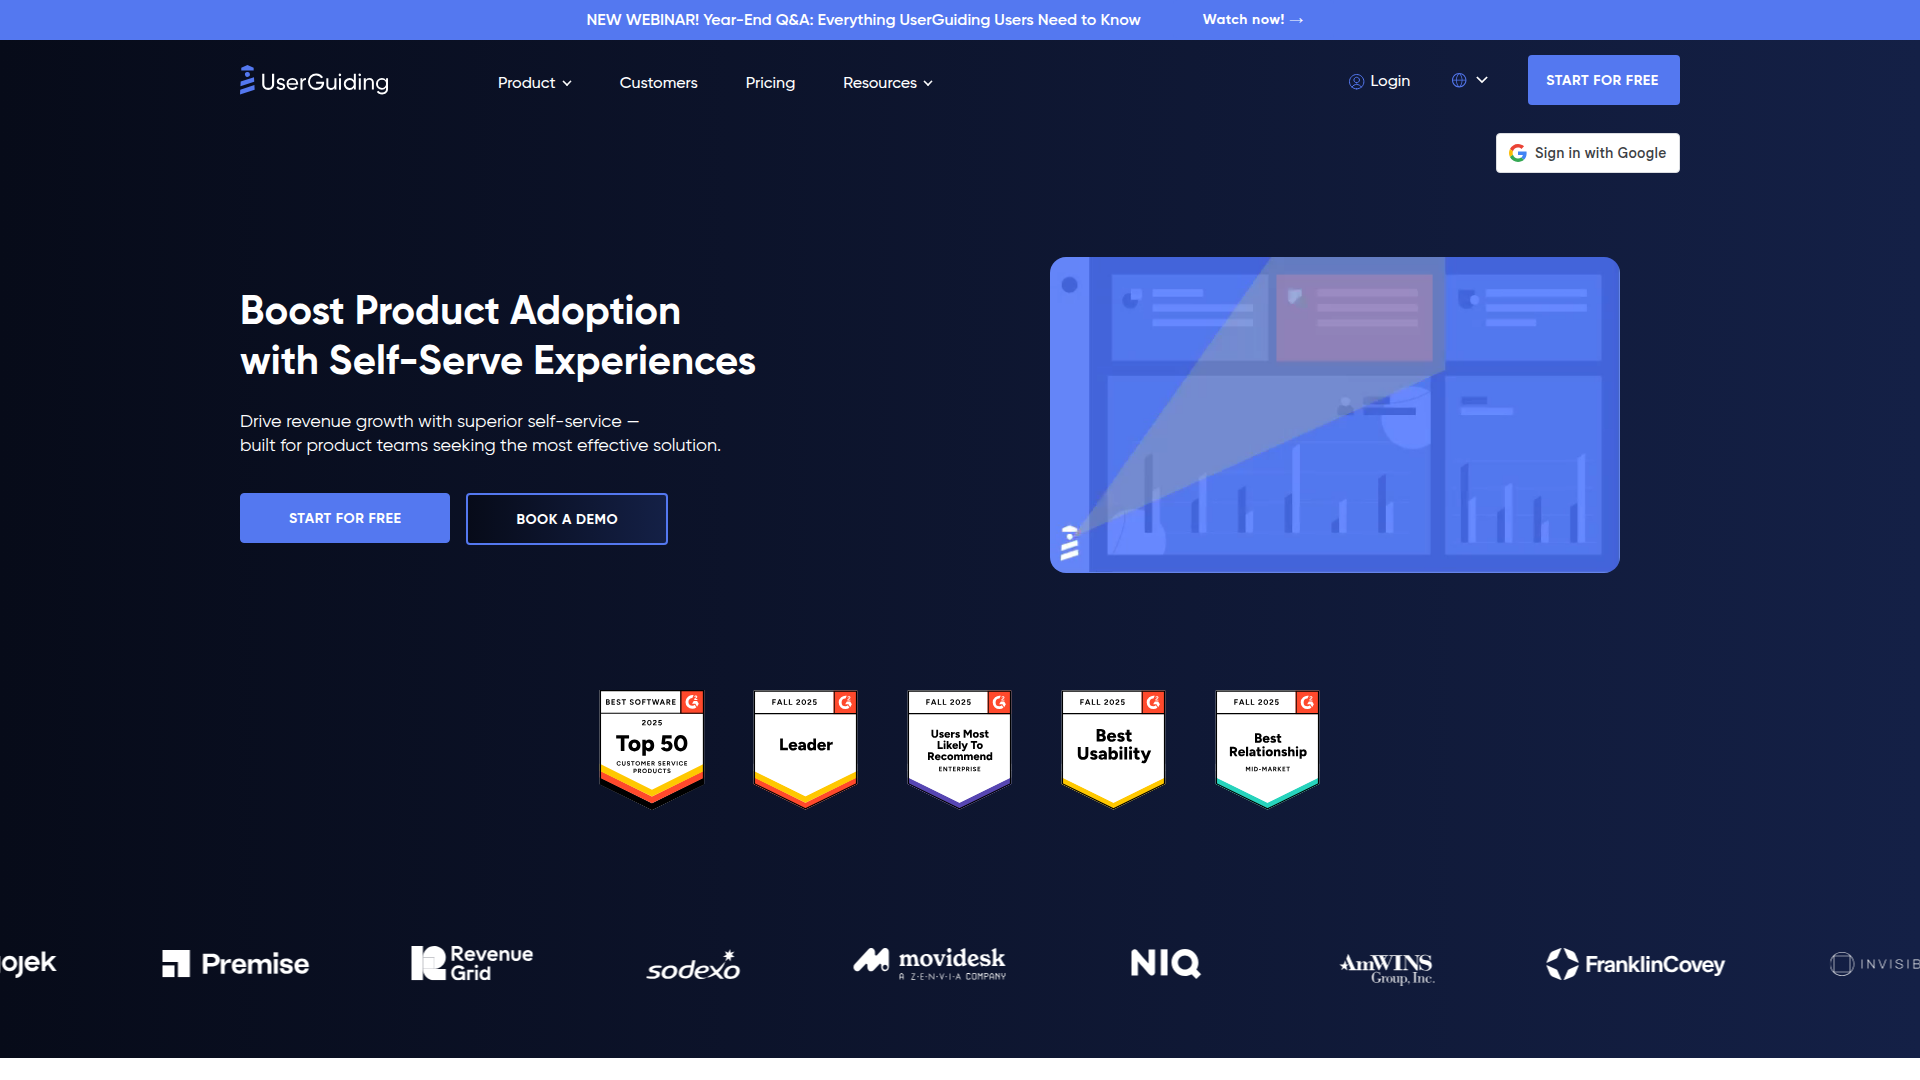This screenshot has width=1920, height=1080.
Task: Select the Sodexo partner logo
Action: 692,964
